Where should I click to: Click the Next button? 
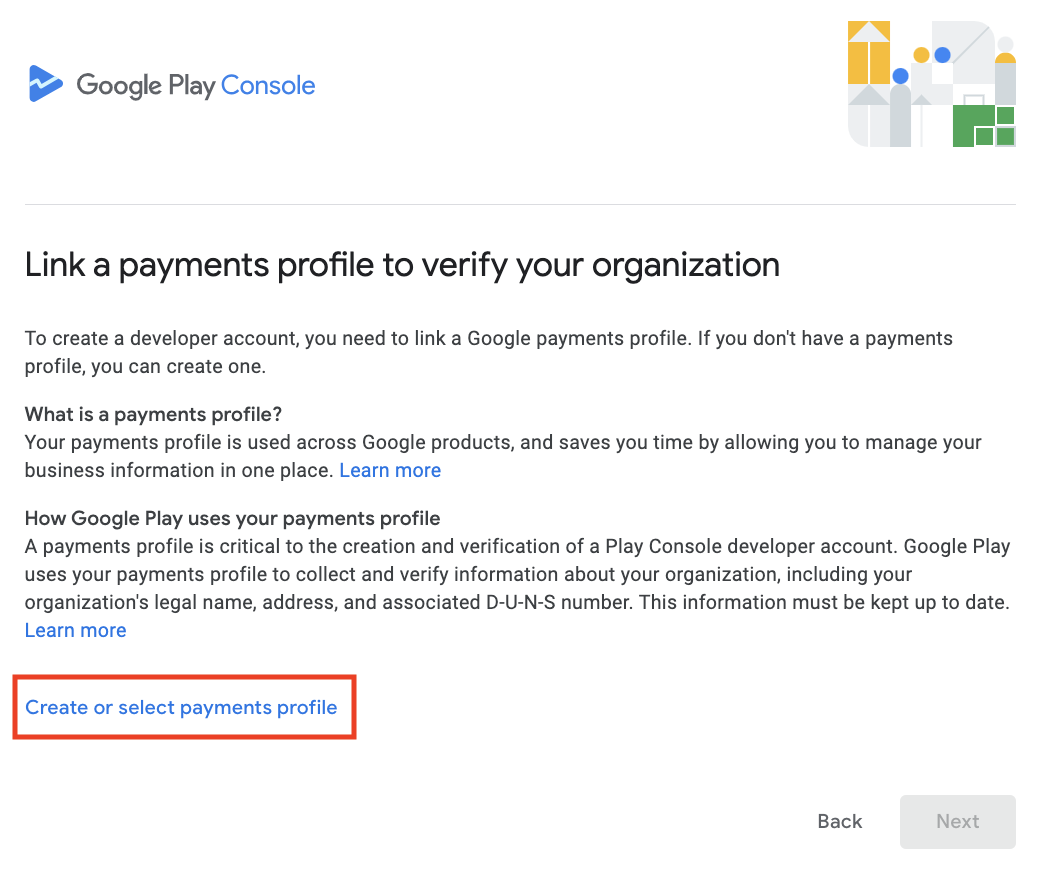click(x=957, y=821)
